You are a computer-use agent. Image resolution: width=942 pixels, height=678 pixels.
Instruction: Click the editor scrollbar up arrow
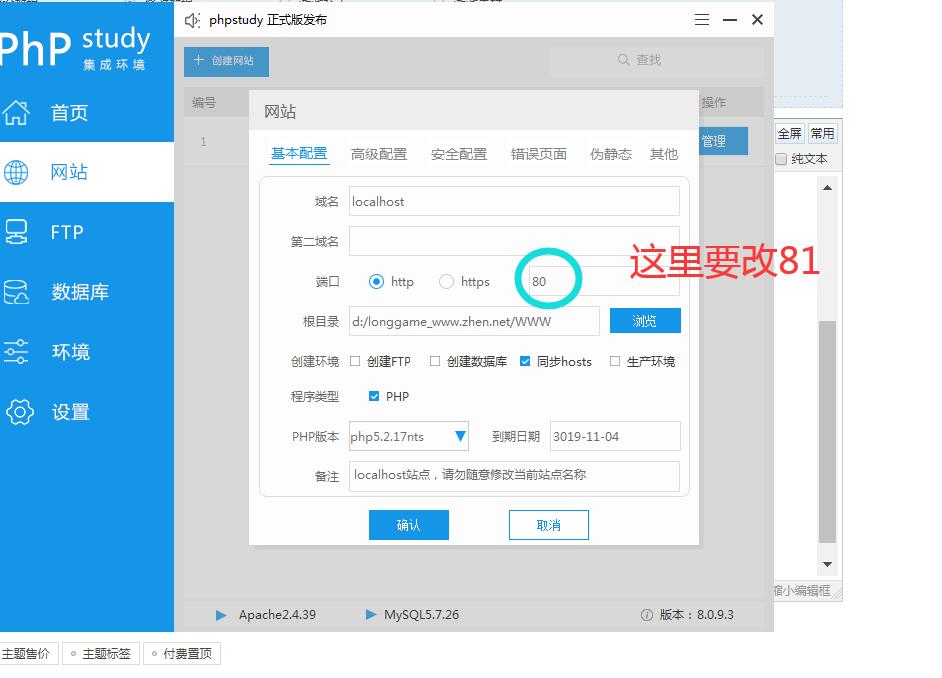pos(827,188)
